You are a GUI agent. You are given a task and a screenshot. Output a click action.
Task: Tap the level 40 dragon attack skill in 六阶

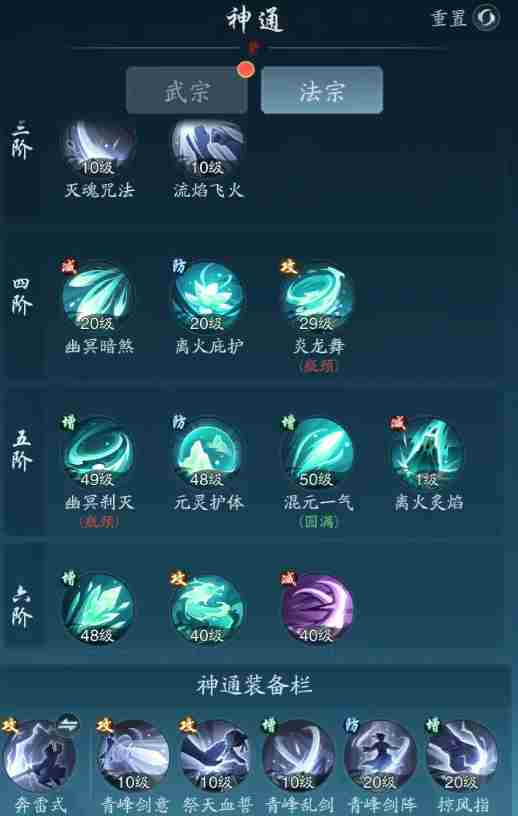208,610
